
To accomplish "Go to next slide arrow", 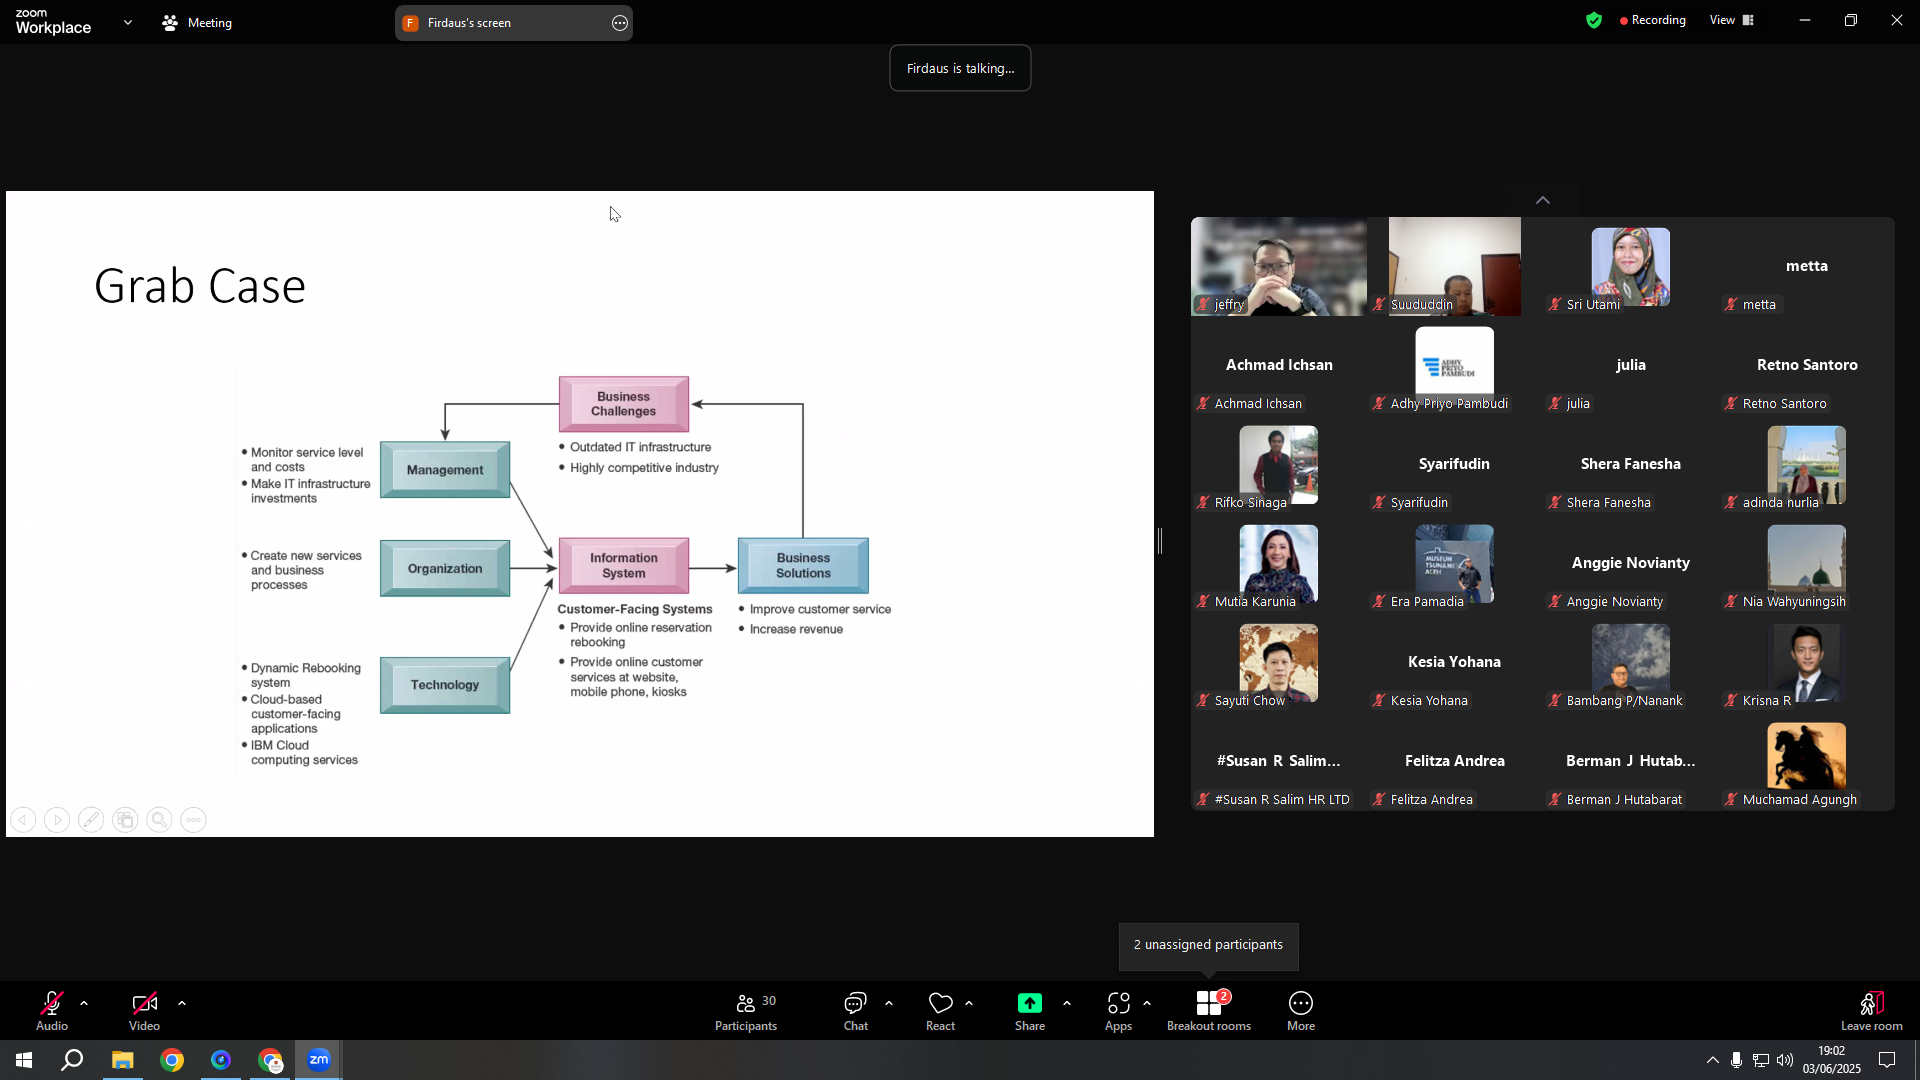I will [x=57, y=820].
